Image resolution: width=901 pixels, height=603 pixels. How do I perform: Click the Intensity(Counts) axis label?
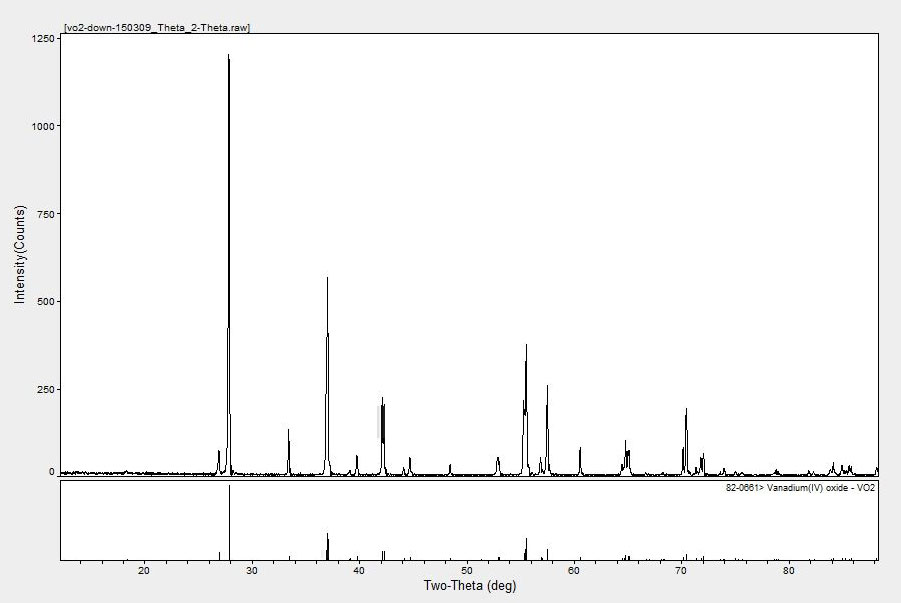(20, 255)
